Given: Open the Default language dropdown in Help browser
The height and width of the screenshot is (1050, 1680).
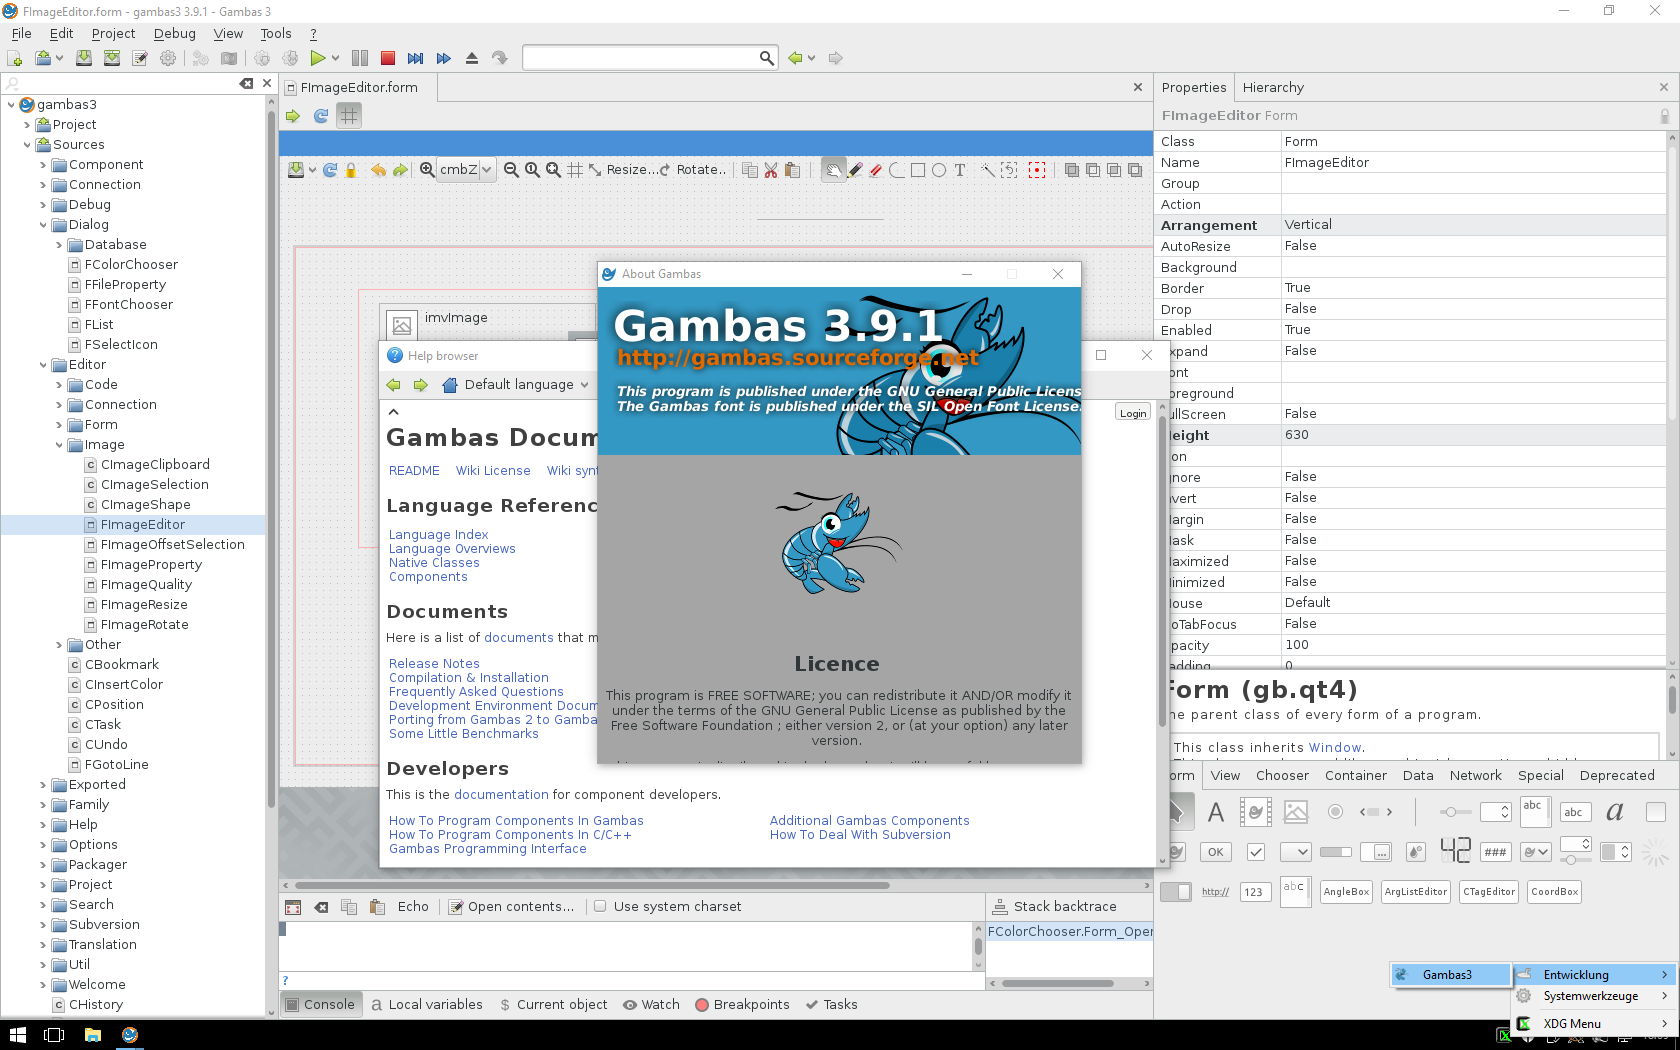Looking at the screenshot, I should point(526,385).
